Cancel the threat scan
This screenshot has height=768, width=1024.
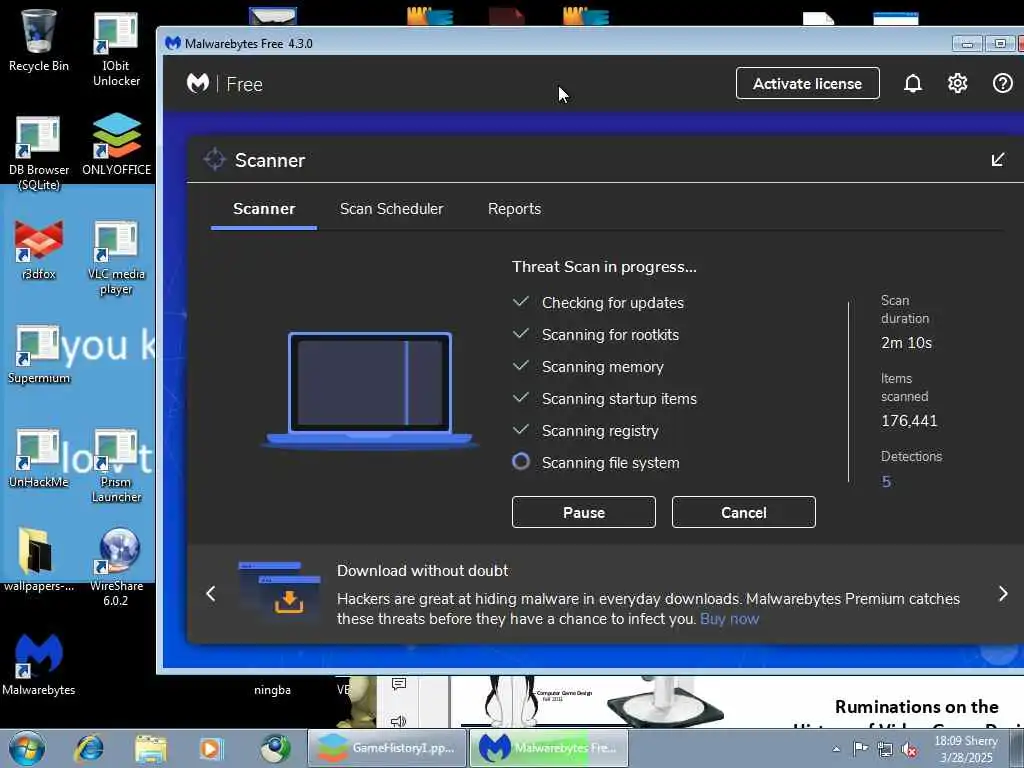coord(744,512)
